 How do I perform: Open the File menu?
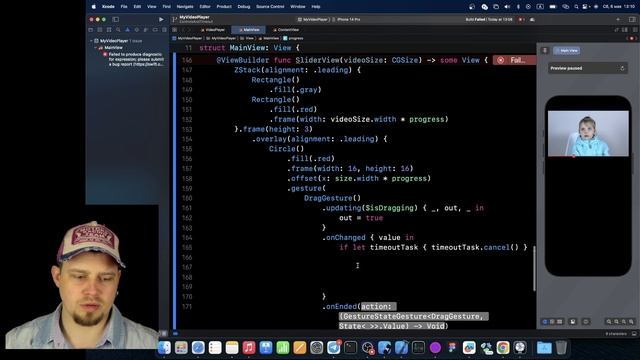(x=124, y=7)
